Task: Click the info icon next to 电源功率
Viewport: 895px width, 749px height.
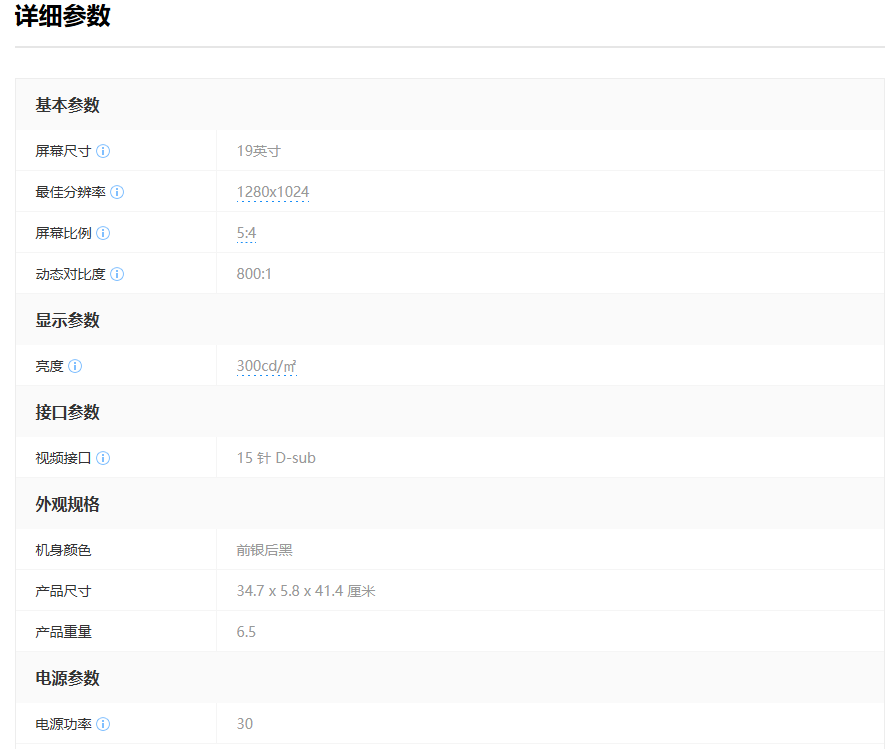Action: coord(104,723)
